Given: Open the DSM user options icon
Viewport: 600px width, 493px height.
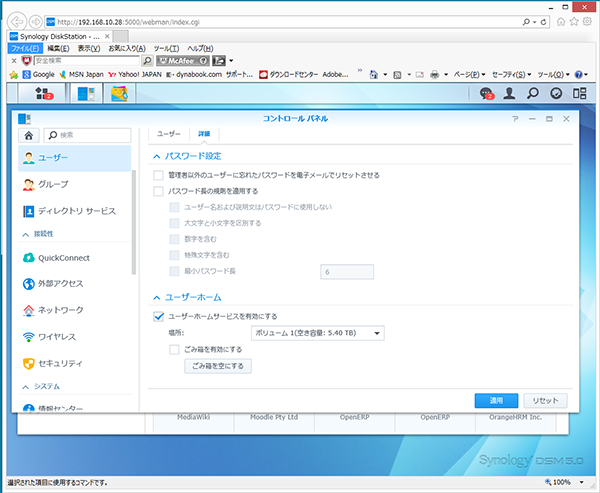Looking at the screenshot, I should point(509,93).
